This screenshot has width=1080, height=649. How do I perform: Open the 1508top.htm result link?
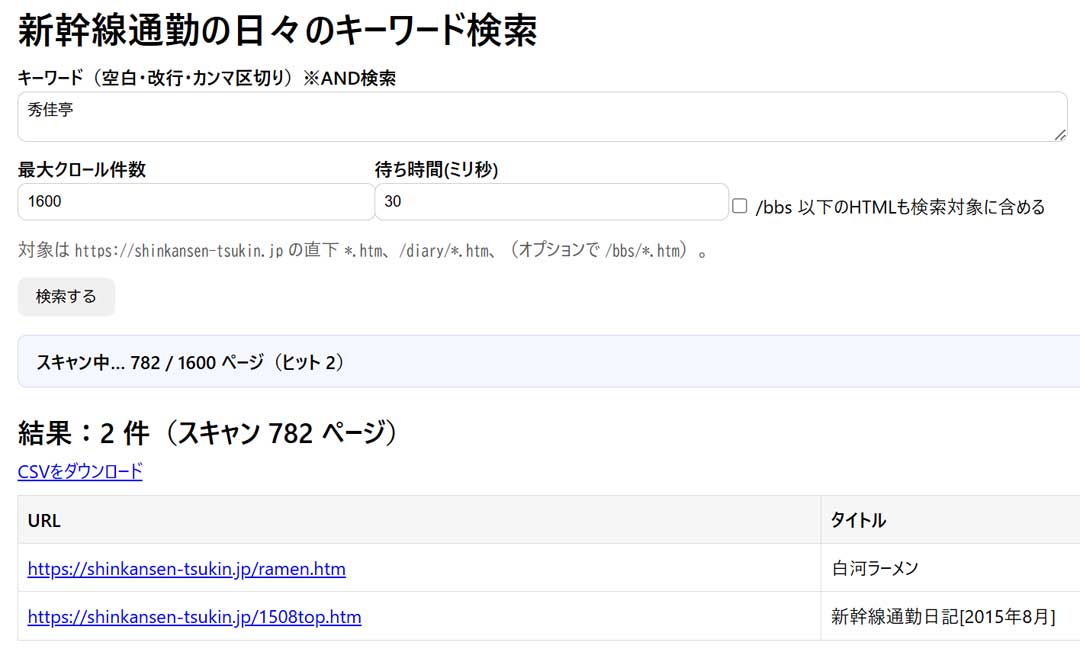click(x=194, y=617)
